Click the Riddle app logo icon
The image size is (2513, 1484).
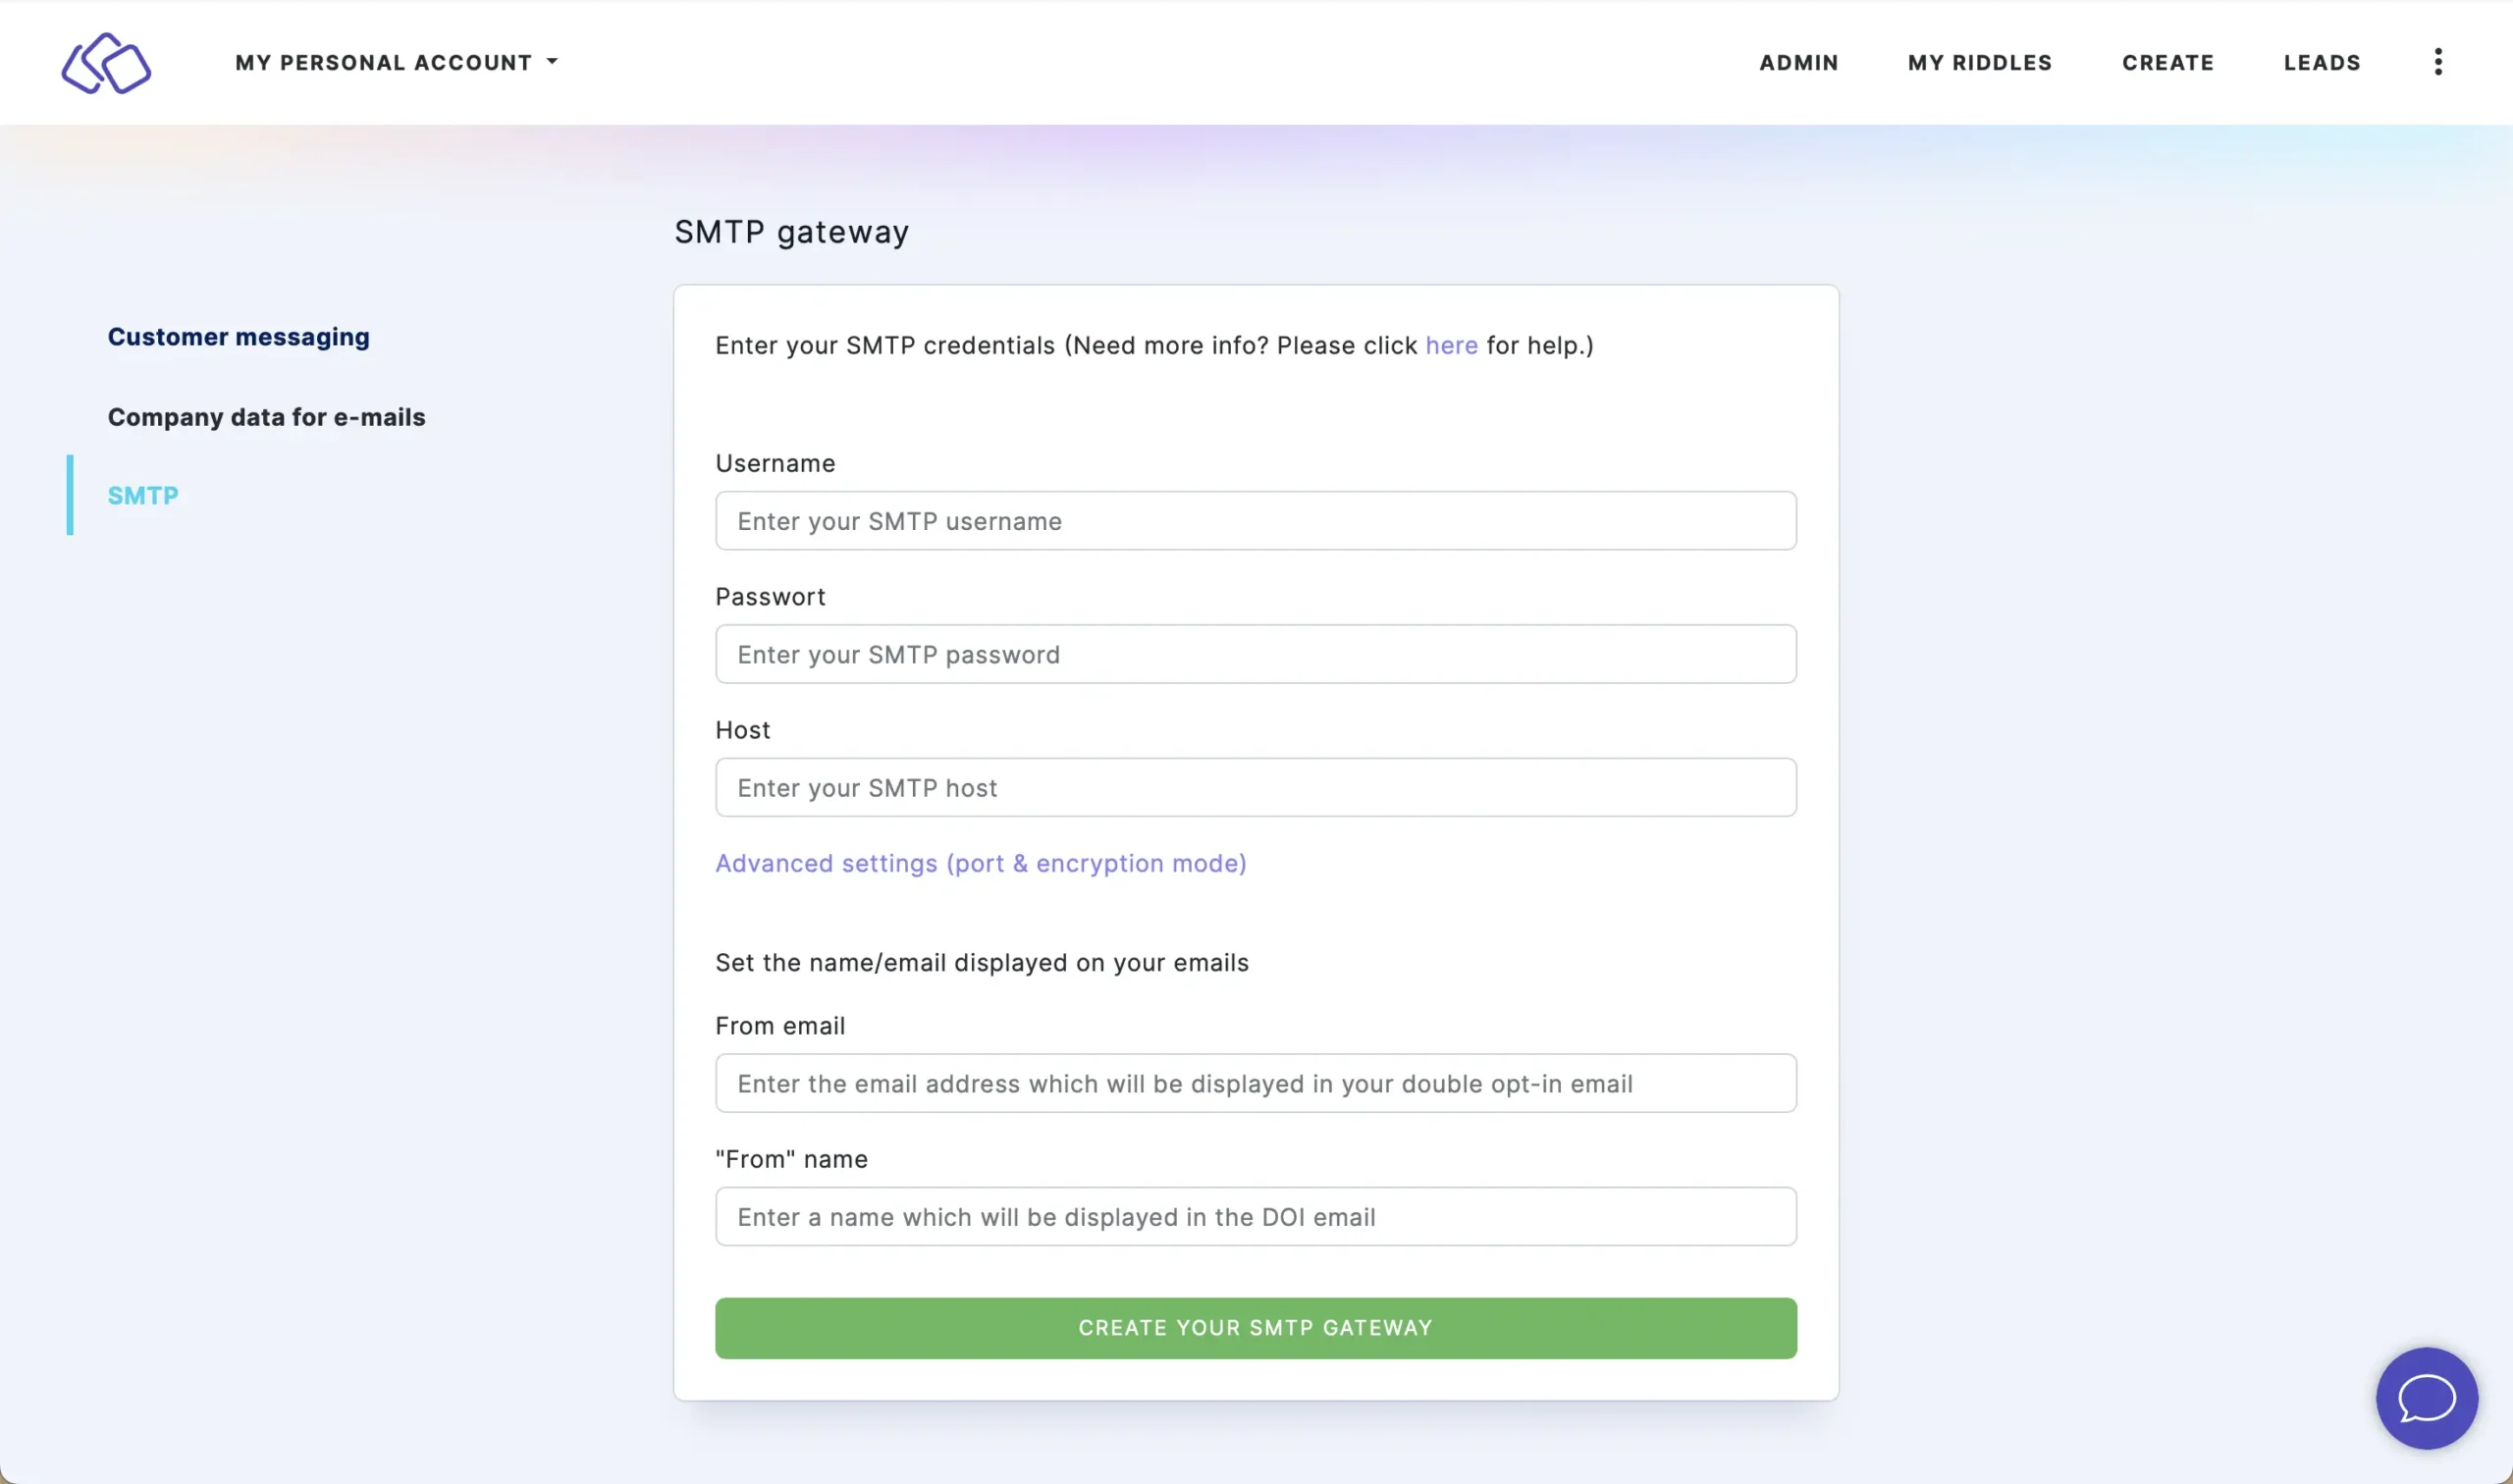click(x=106, y=62)
